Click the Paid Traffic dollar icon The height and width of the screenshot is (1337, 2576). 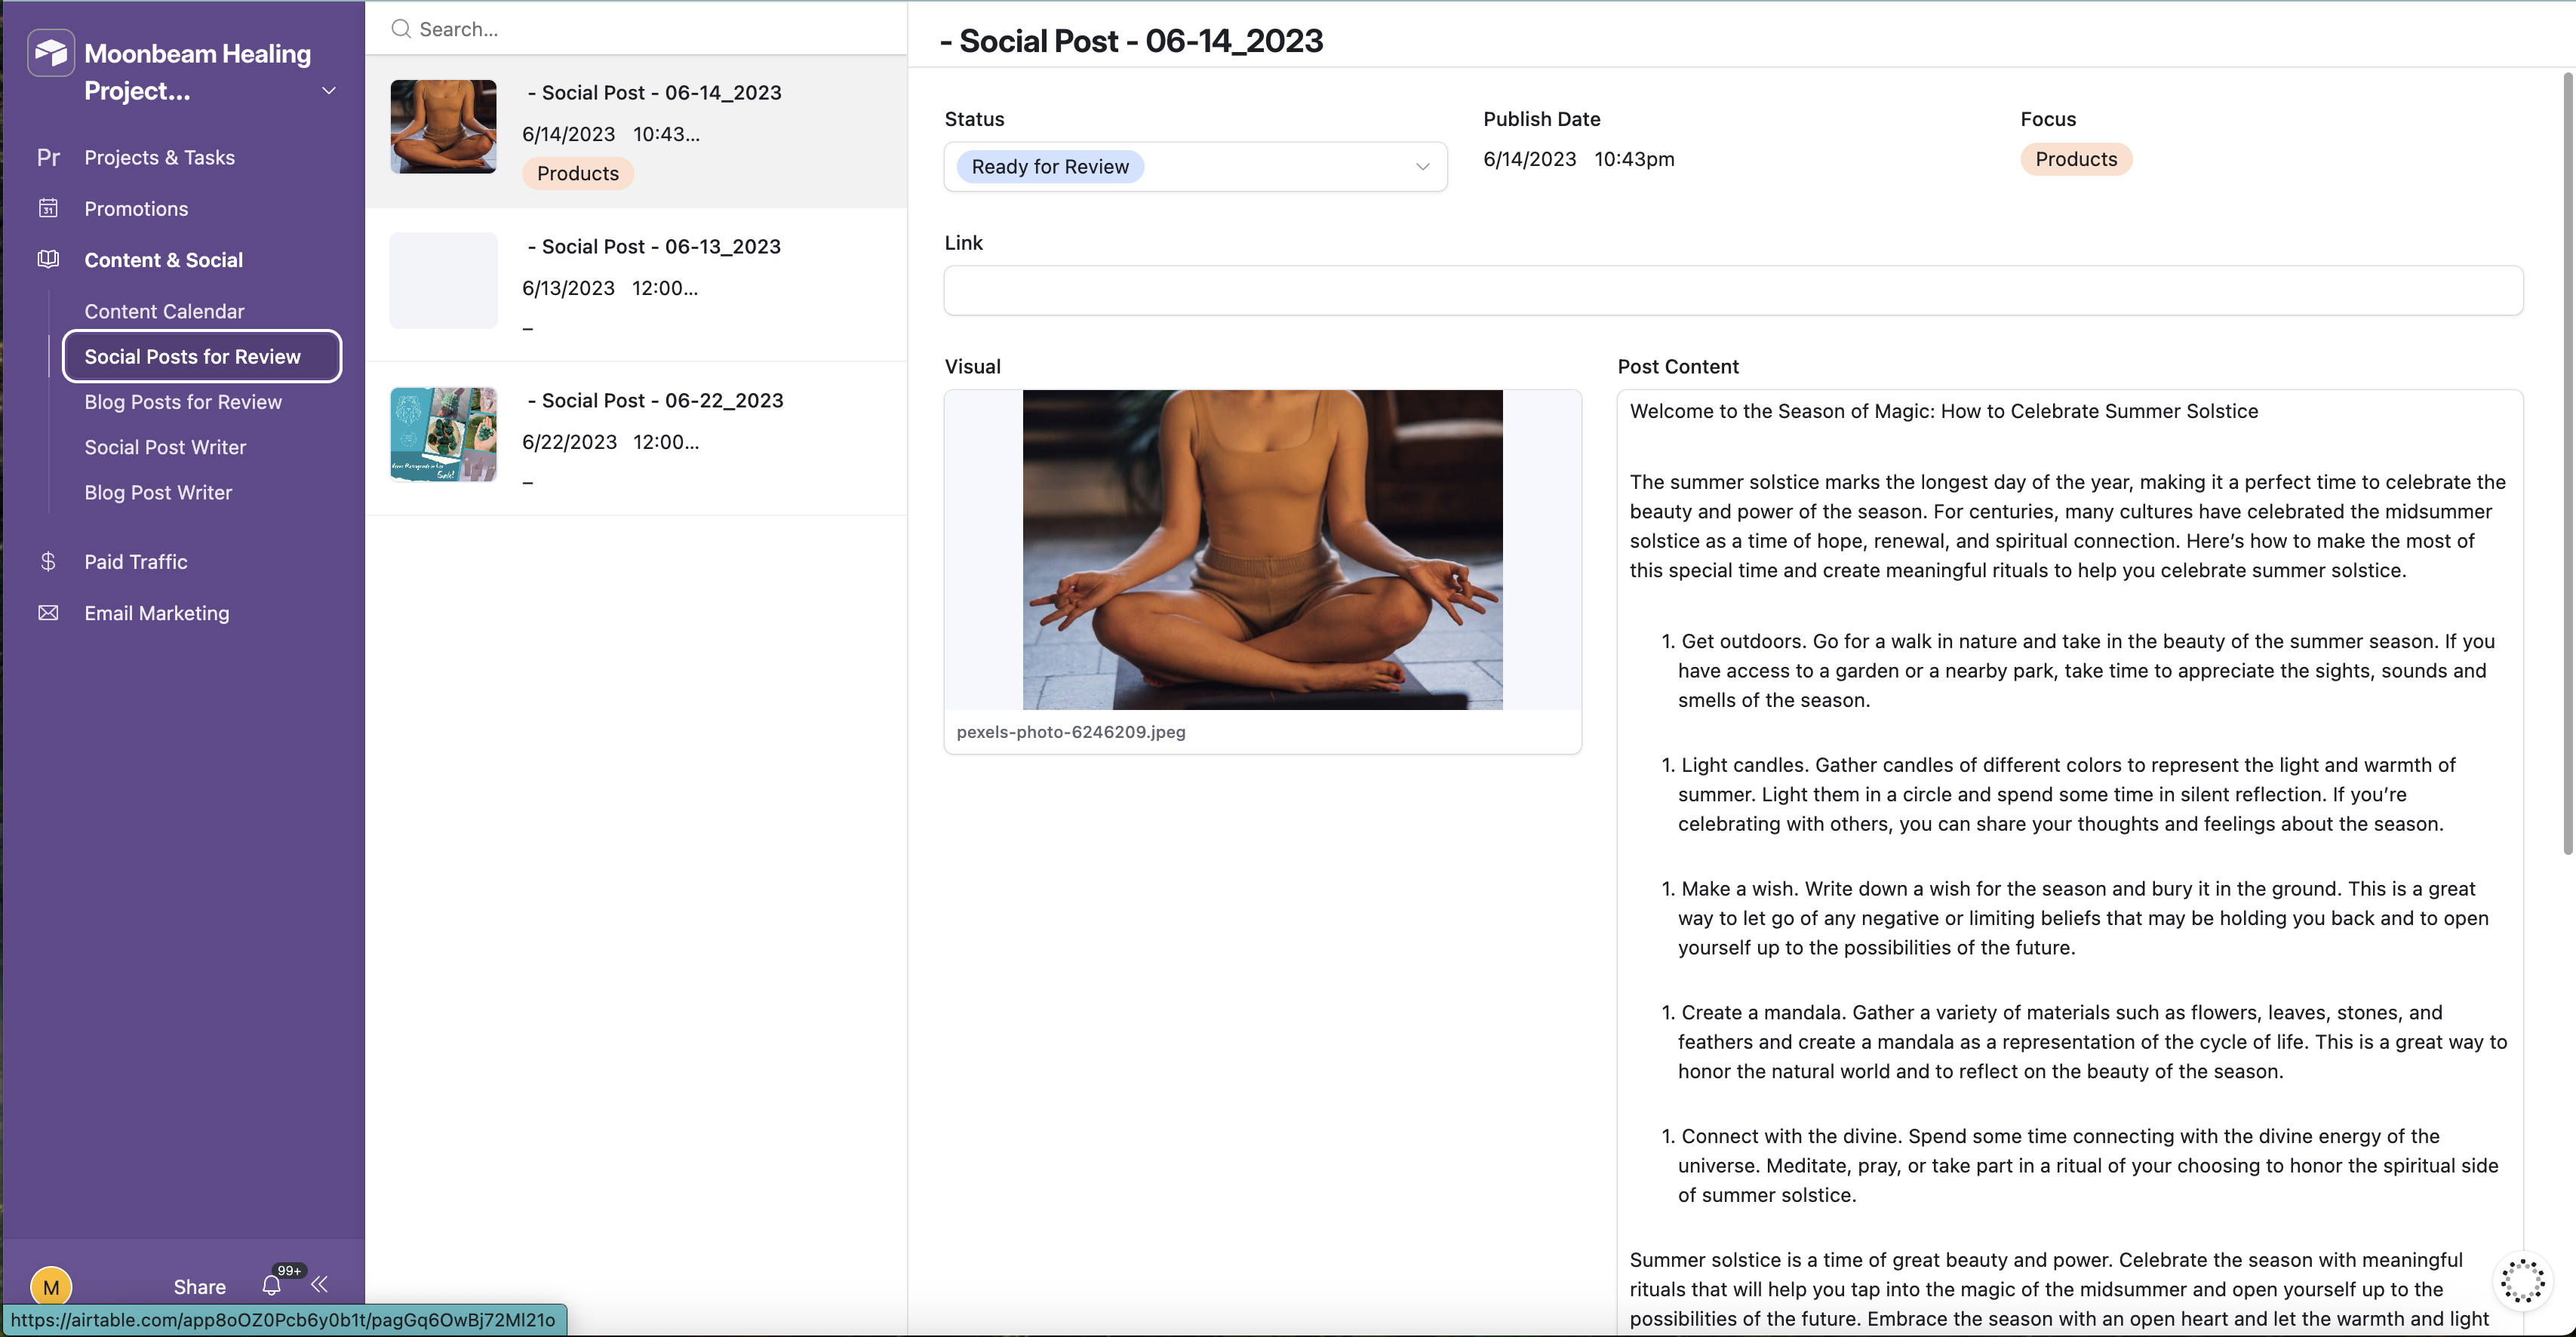[x=48, y=562]
